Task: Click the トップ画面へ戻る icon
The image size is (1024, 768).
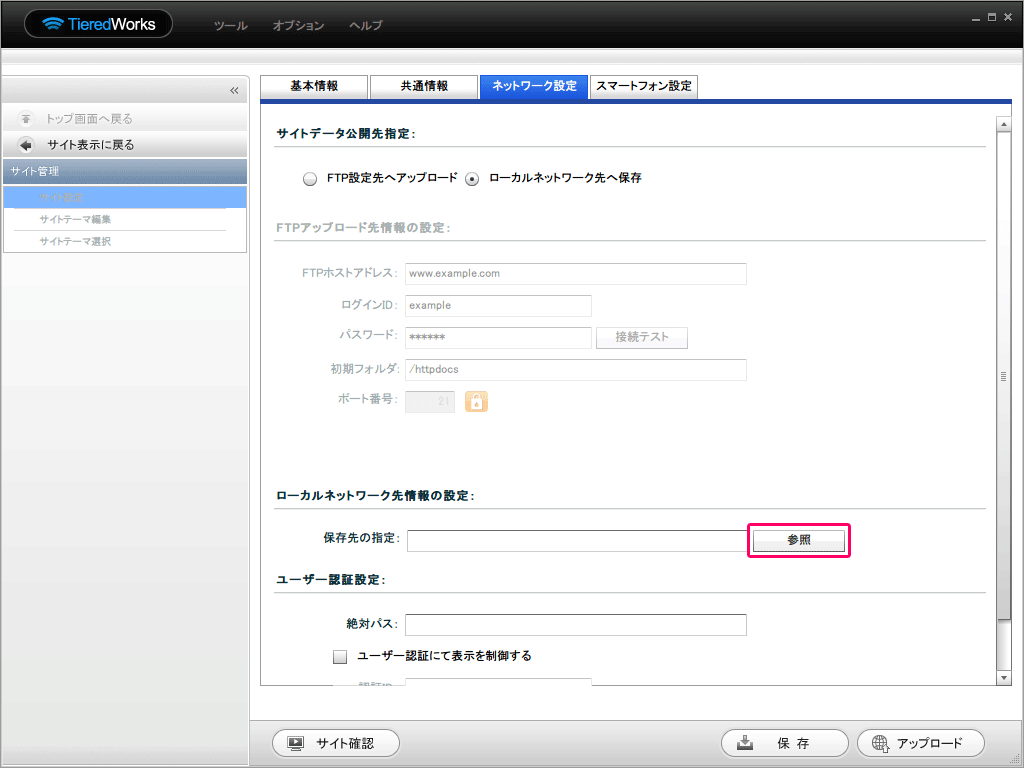Action: (26, 119)
